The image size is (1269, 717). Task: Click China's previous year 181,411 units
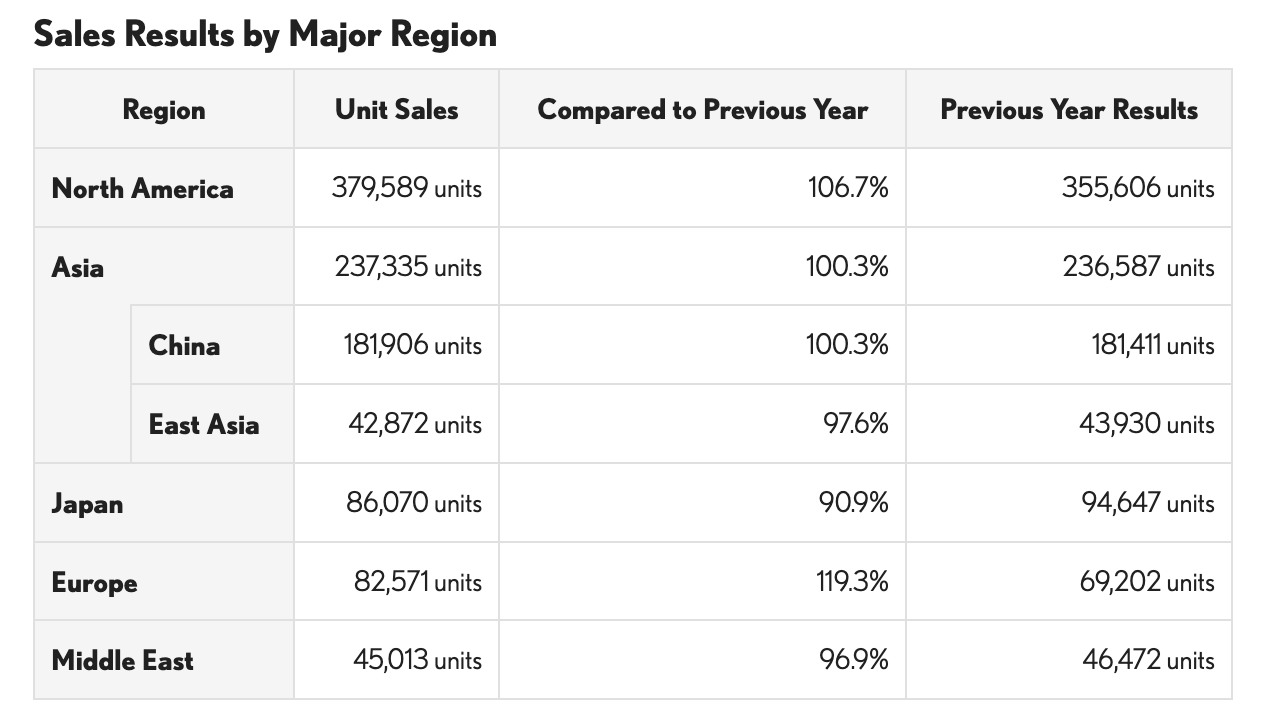1152,346
